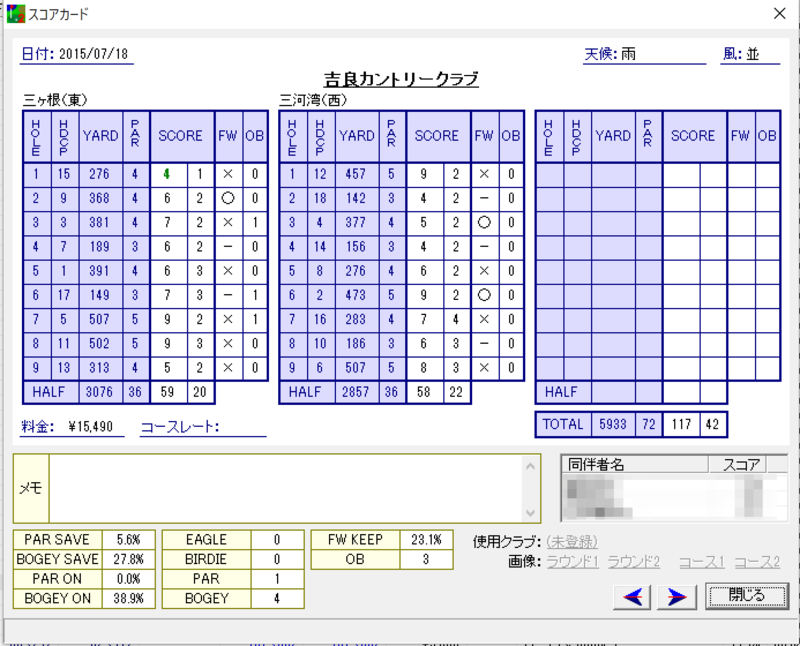Click FW circle mark on west hole 3 (377 yards)
This screenshot has height=646, width=800.
484,223
